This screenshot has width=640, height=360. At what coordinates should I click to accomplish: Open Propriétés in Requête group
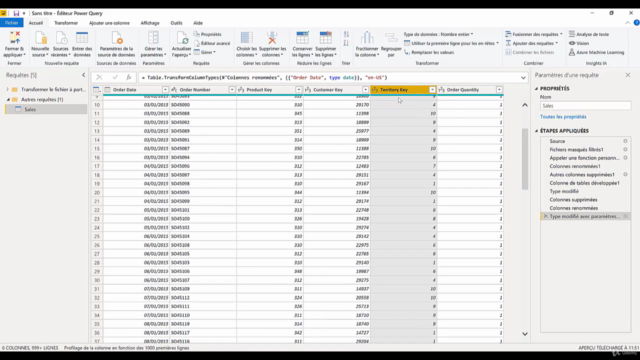click(x=208, y=34)
